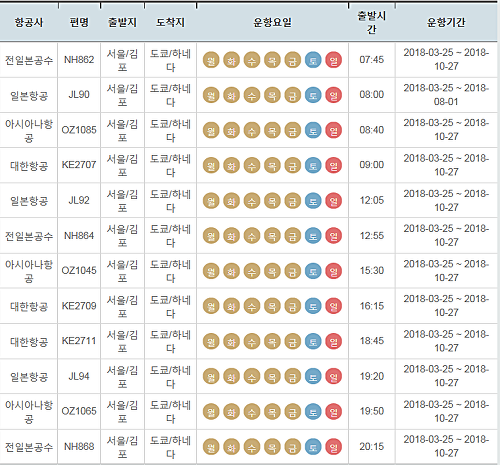Click the Sunday badge in the NH864 row
This screenshot has width=500, height=465.
pyautogui.click(x=333, y=236)
